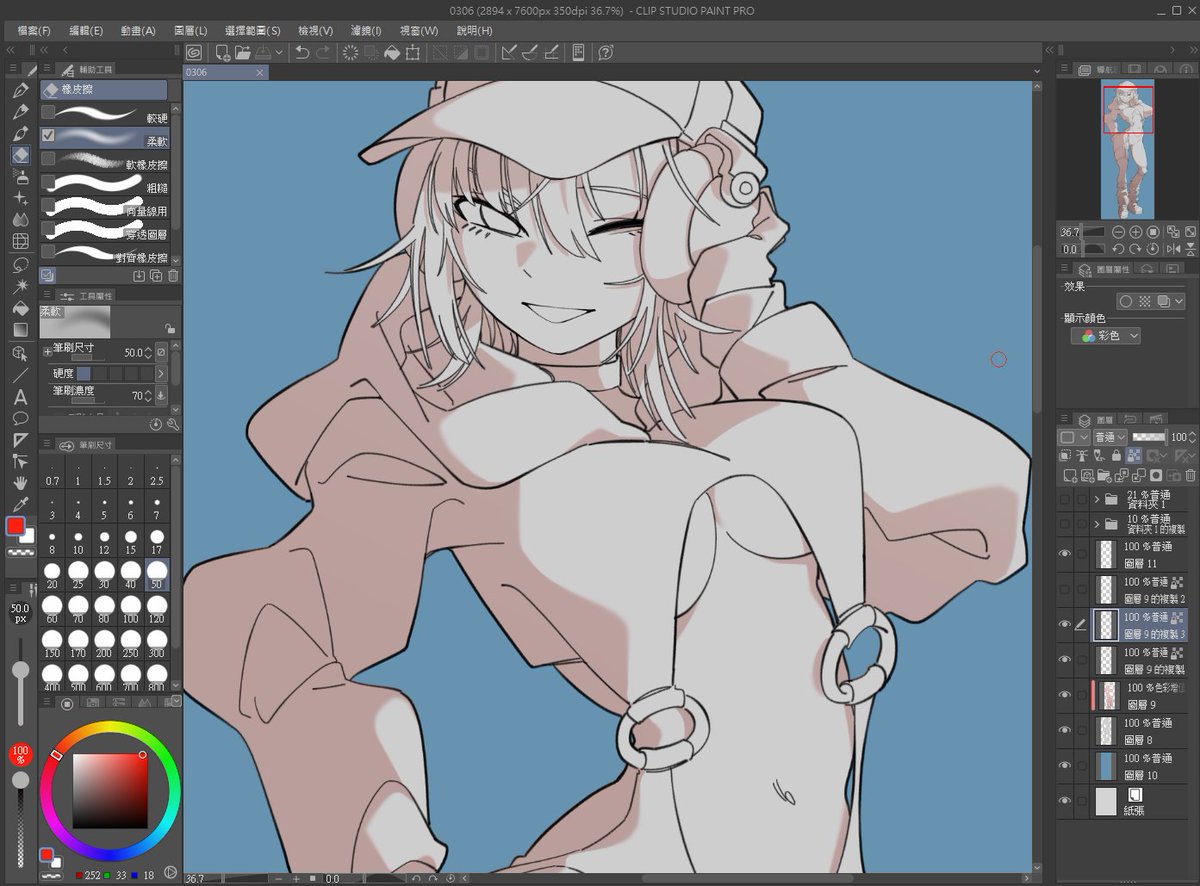
Task: Select the 軟橡皮擦 sub tool
Action: 105,160
